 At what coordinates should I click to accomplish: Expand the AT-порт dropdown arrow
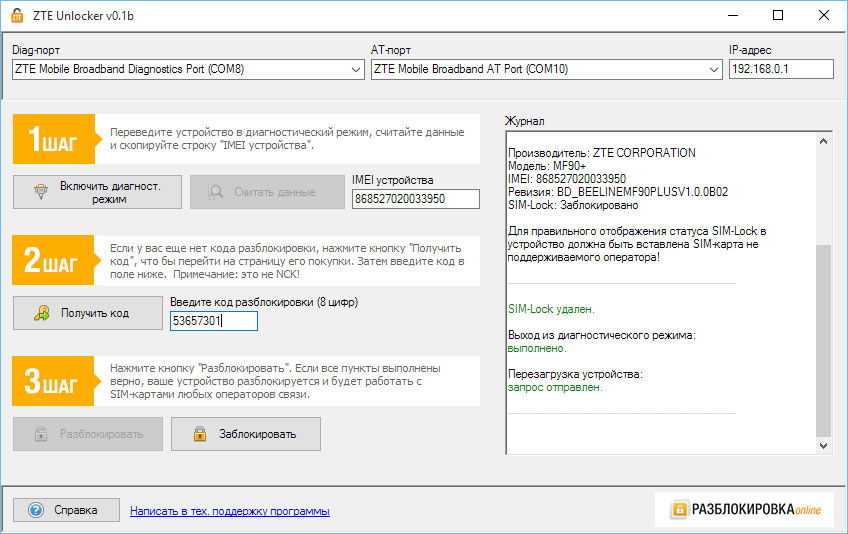tap(714, 69)
